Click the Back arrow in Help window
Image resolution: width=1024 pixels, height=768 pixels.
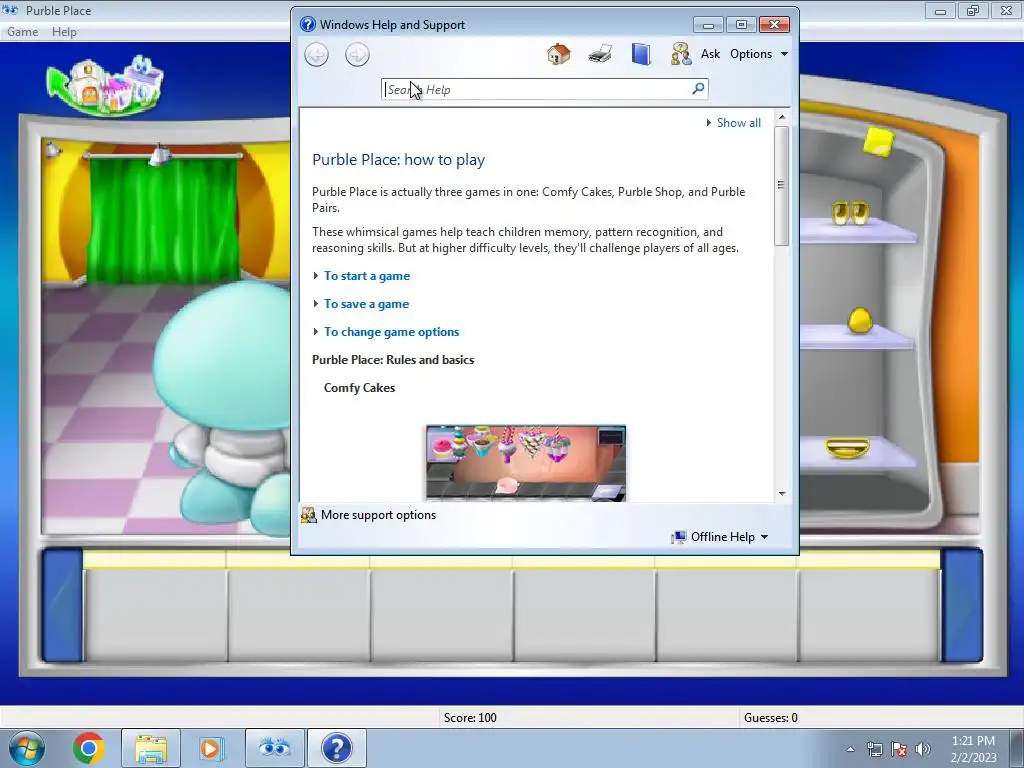[x=317, y=54]
